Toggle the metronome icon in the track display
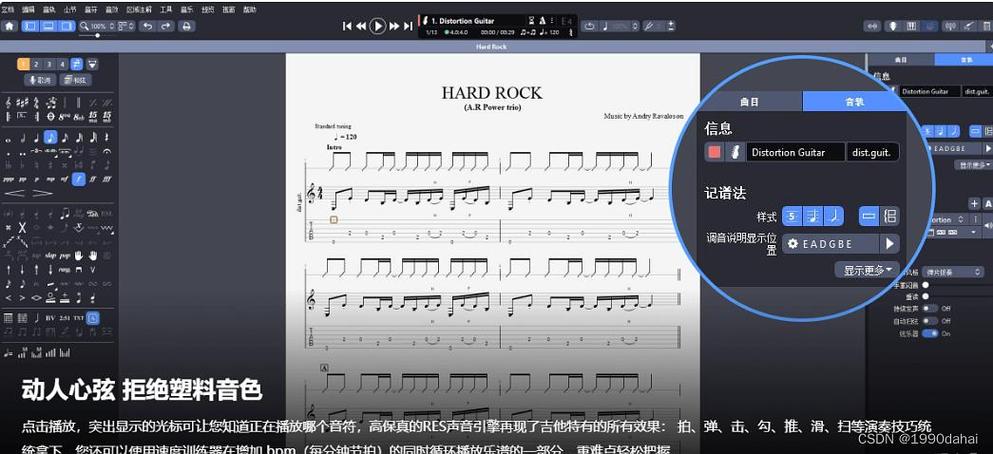The height and width of the screenshot is (454, 993). [x=543, y=20]
